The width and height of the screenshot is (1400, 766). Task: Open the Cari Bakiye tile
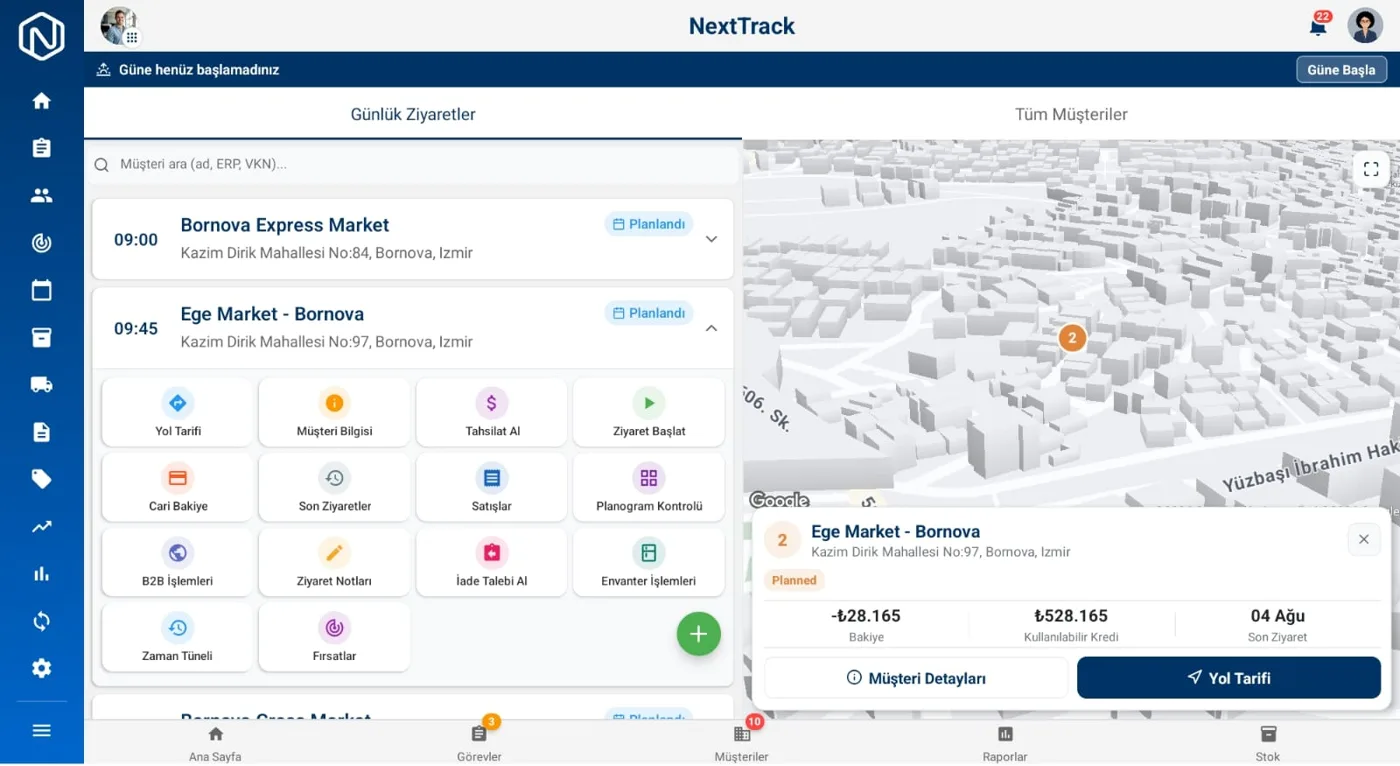pos(178,487)
